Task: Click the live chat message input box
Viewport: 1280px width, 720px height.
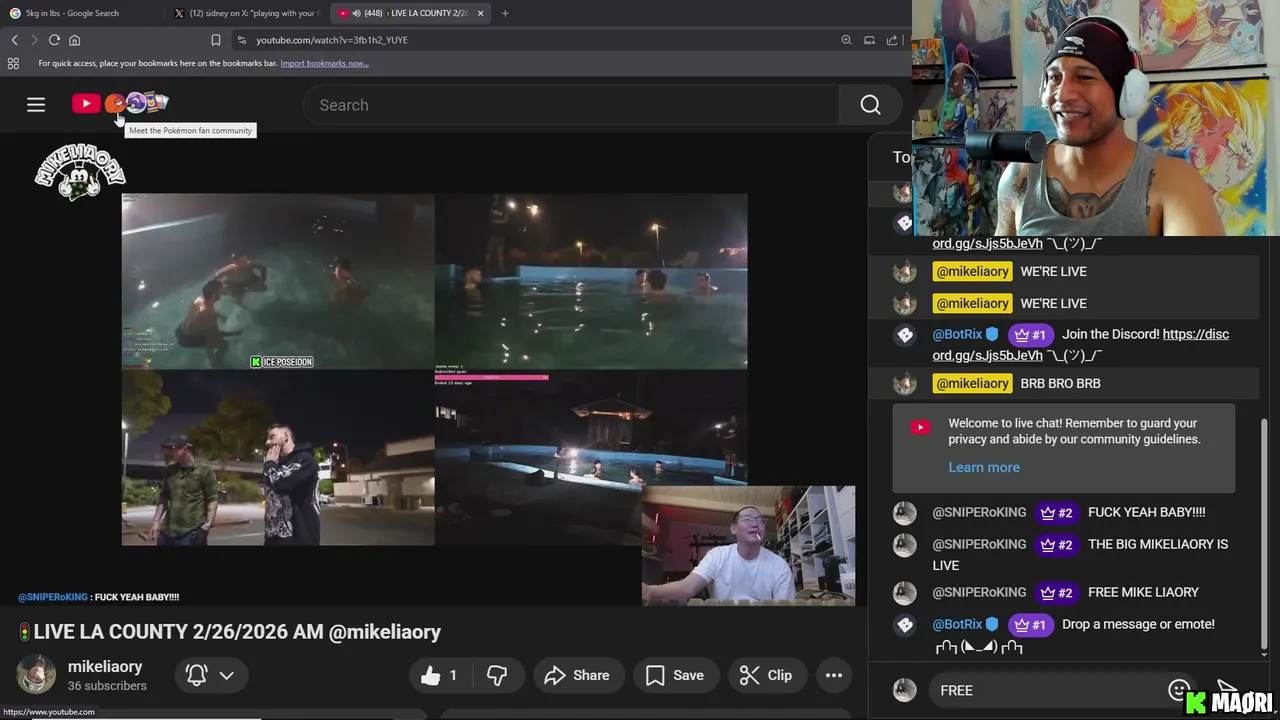Action: point(1045,690)
